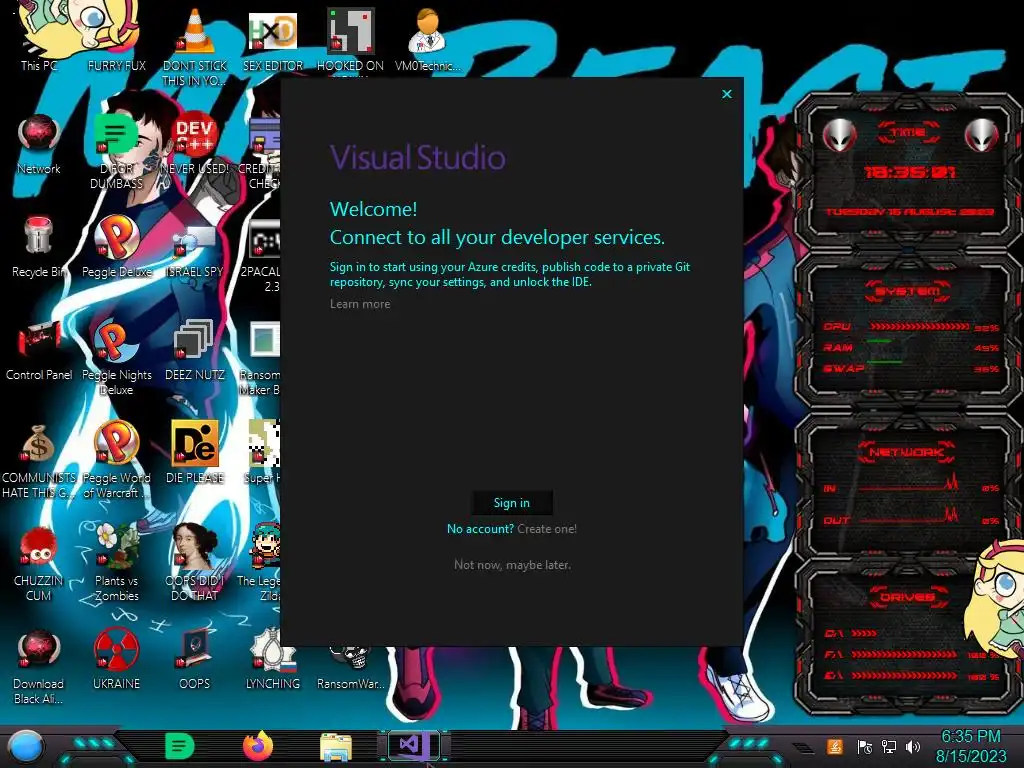Open the Action Center flag tray icon
Screen dimensions: 1024x768
coord(865,747)
